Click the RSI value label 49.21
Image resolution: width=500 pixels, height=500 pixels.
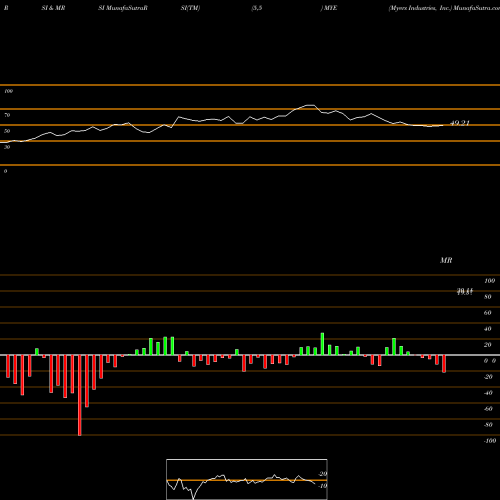[460, 123]
